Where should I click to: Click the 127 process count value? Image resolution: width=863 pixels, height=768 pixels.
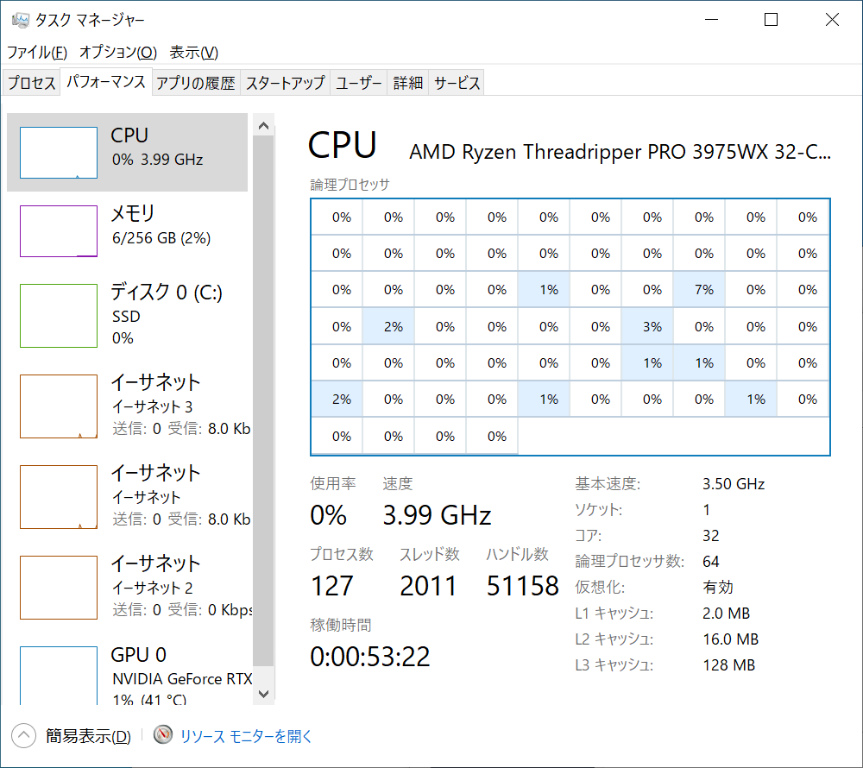coord(331,586)
